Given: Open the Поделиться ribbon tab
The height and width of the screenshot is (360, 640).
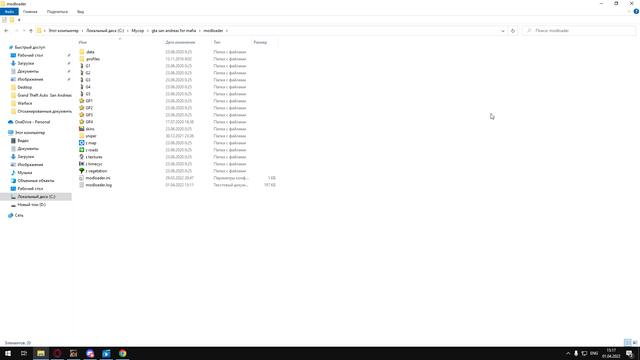Looking at the screenshot, I should [x=57, y=11].
